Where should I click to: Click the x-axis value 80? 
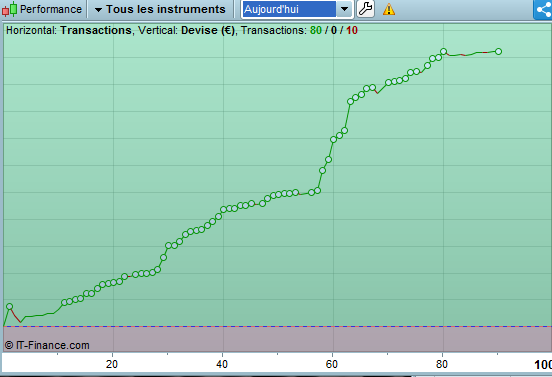point(442,364)
